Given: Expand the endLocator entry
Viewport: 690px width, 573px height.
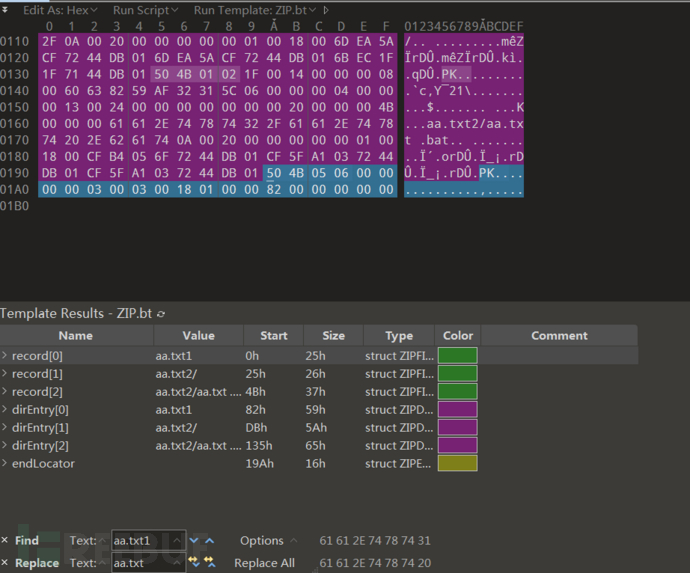Looking at the screenshot, I should [5, 463].
